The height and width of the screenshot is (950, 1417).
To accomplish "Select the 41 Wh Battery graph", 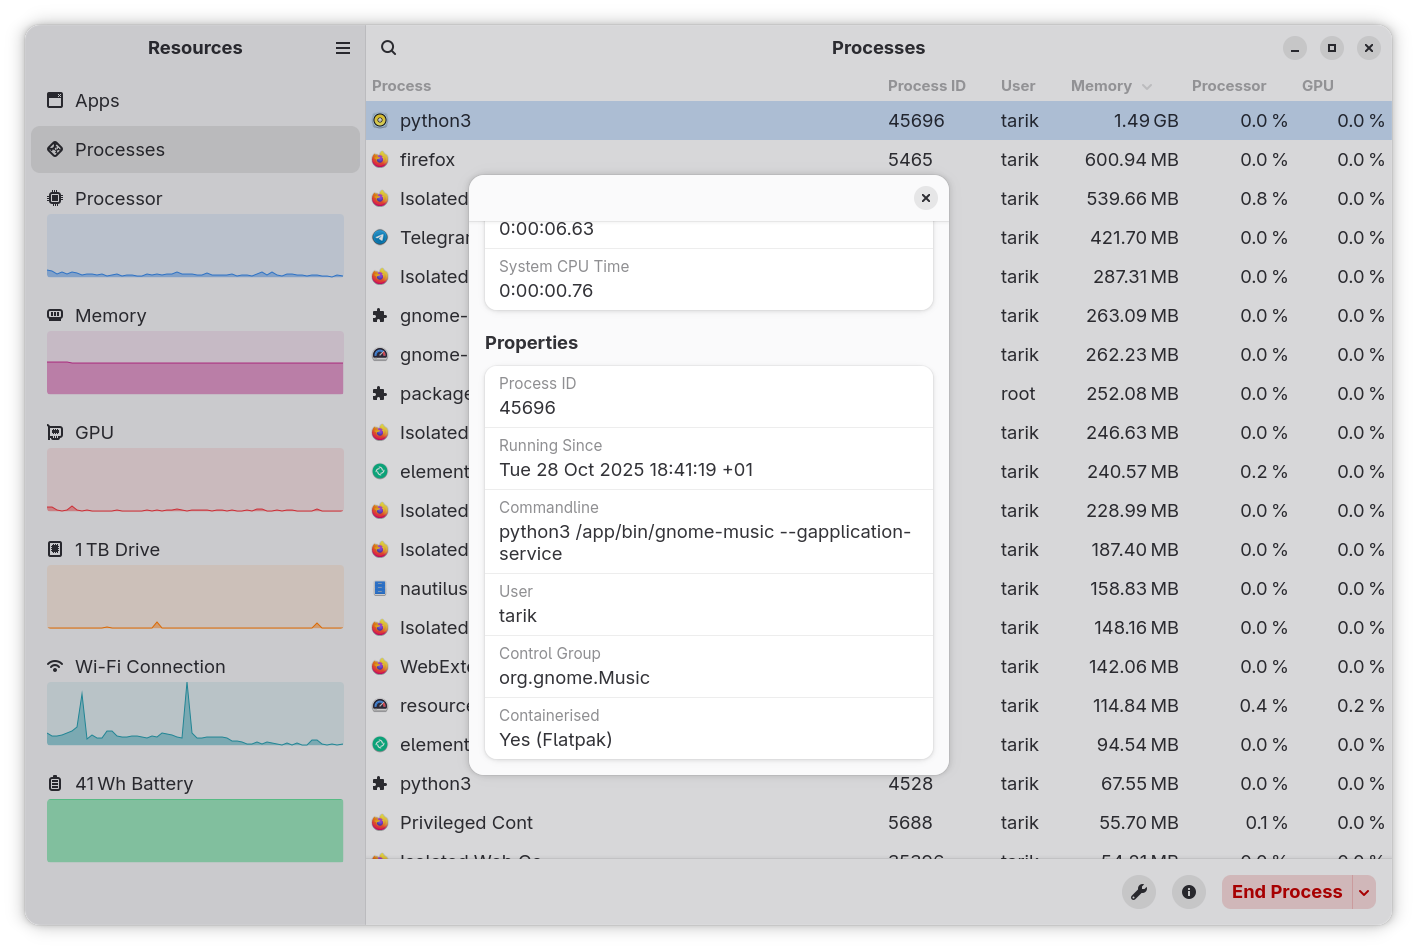I will coord(195,829).
